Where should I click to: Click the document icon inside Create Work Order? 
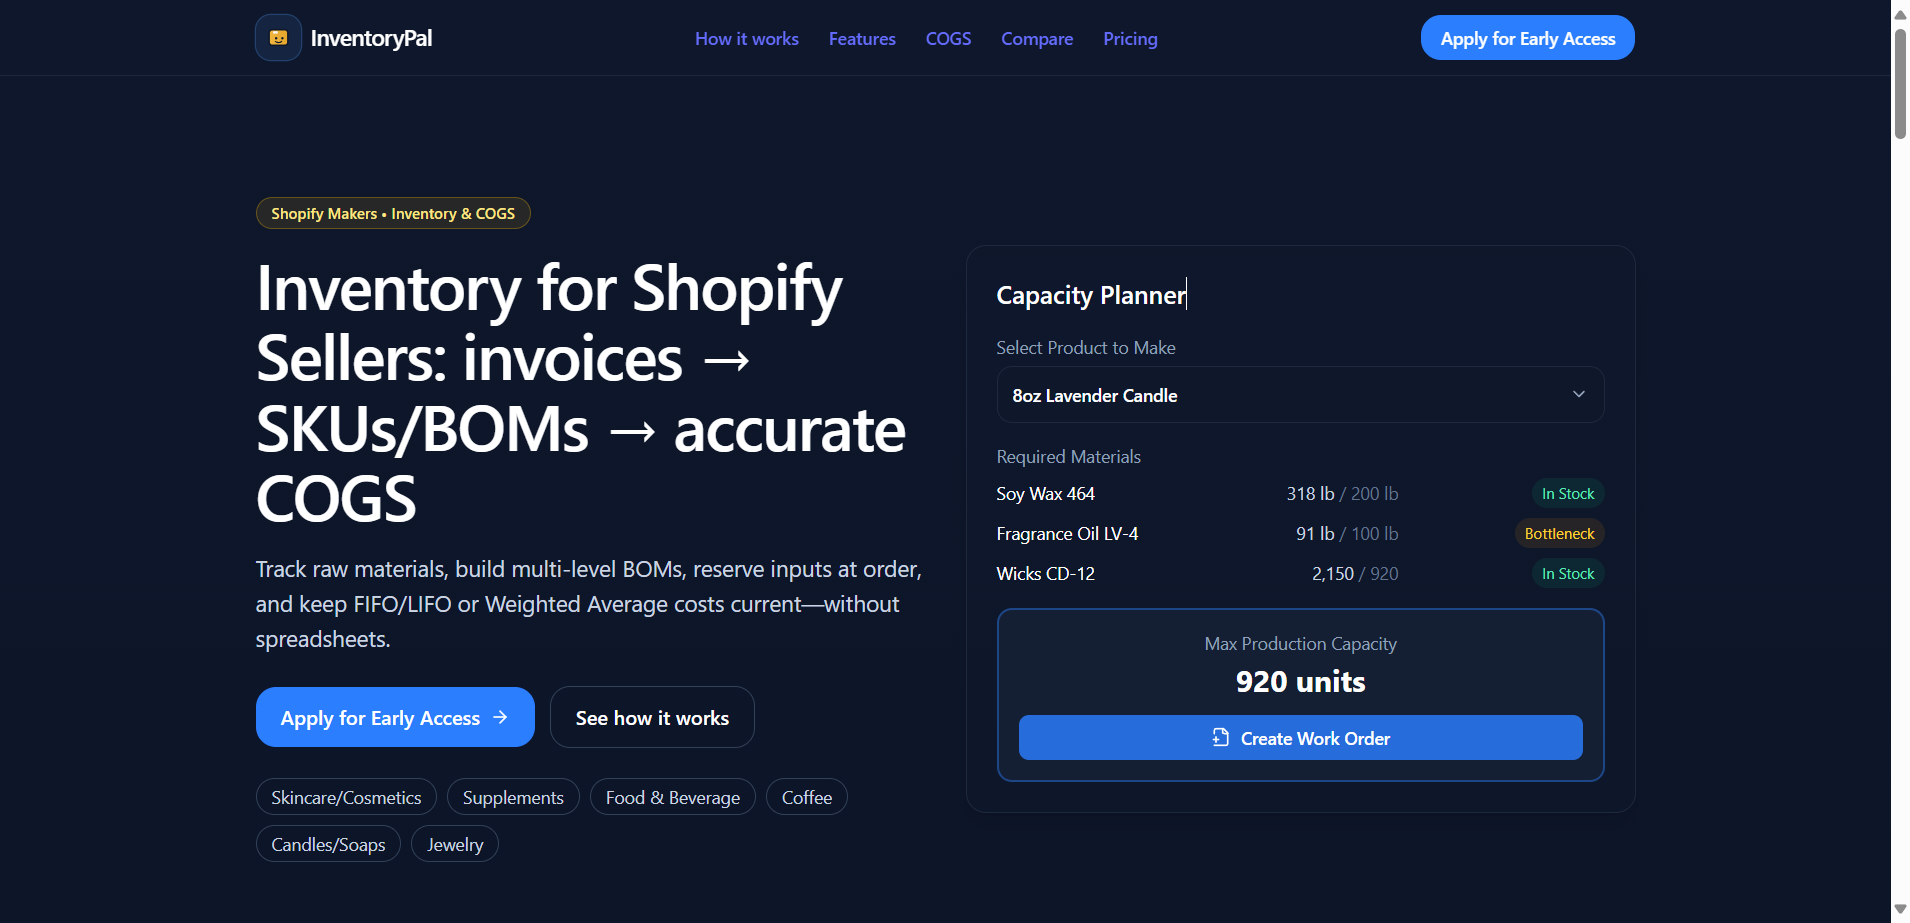[1221, 737]
